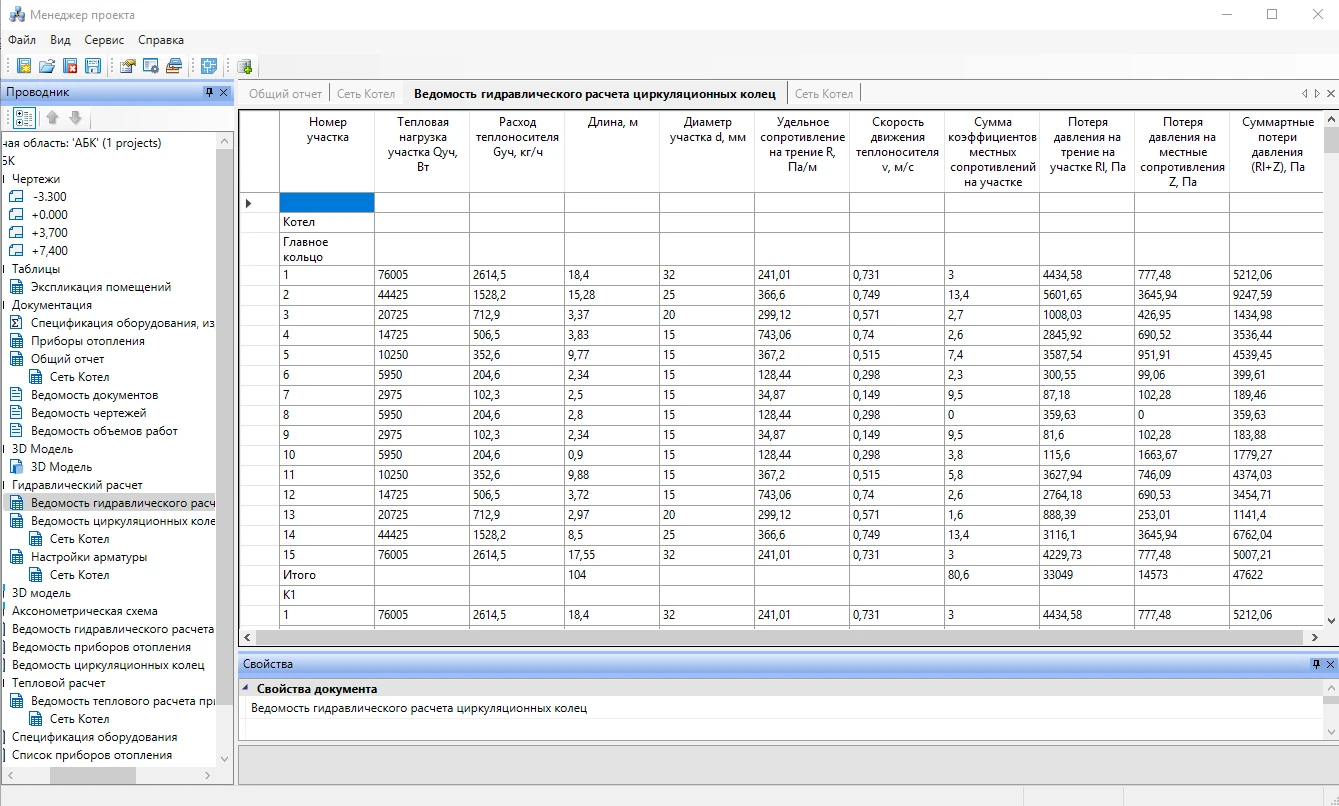Screen dimensions: 1339x806
Task: Save the project using the floppy disk icon
Action: point(93,66)
